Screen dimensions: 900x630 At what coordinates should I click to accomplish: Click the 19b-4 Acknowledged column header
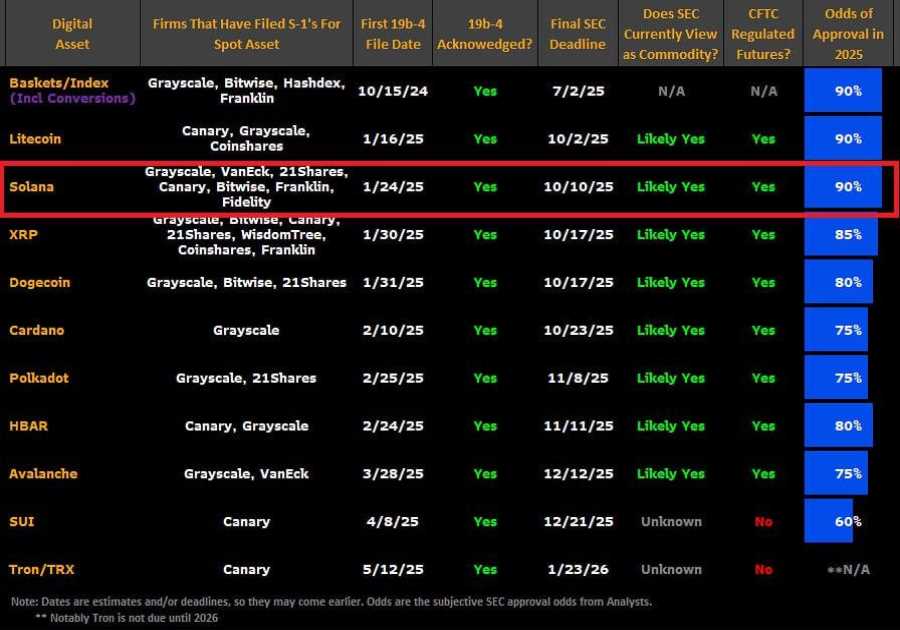(x=485, y=34)
